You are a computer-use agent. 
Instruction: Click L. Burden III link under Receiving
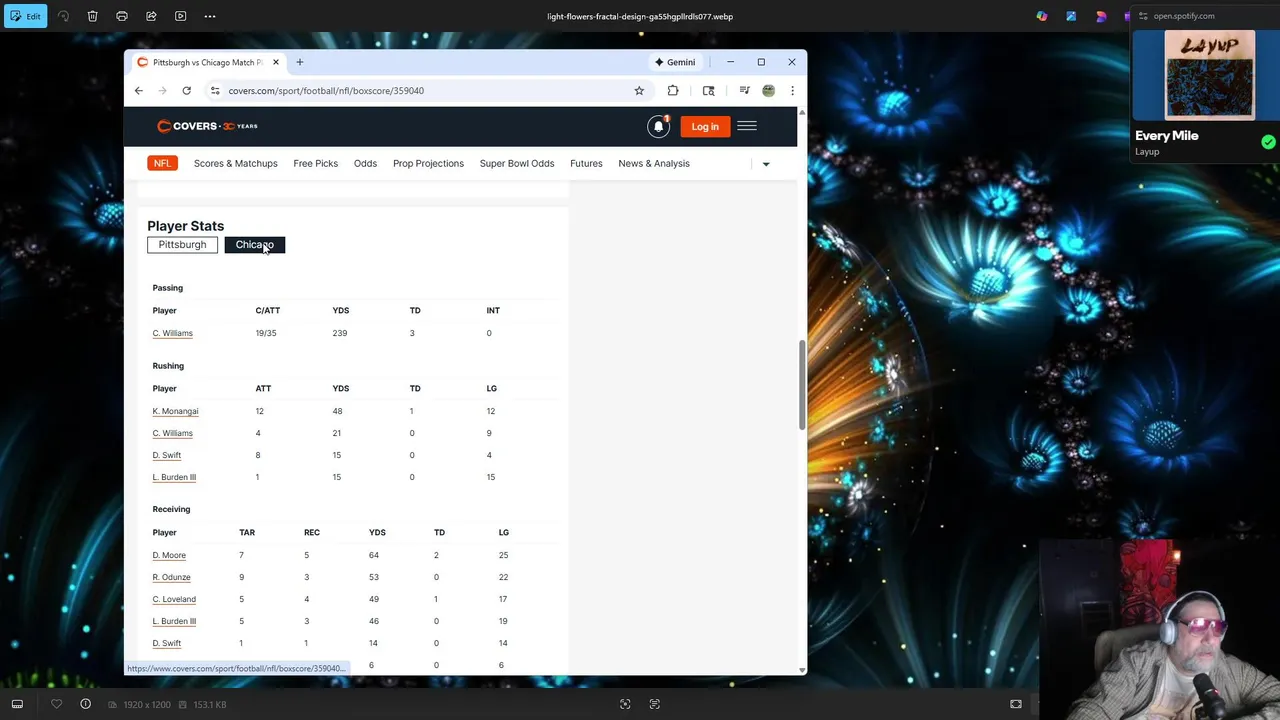[174, 621]
